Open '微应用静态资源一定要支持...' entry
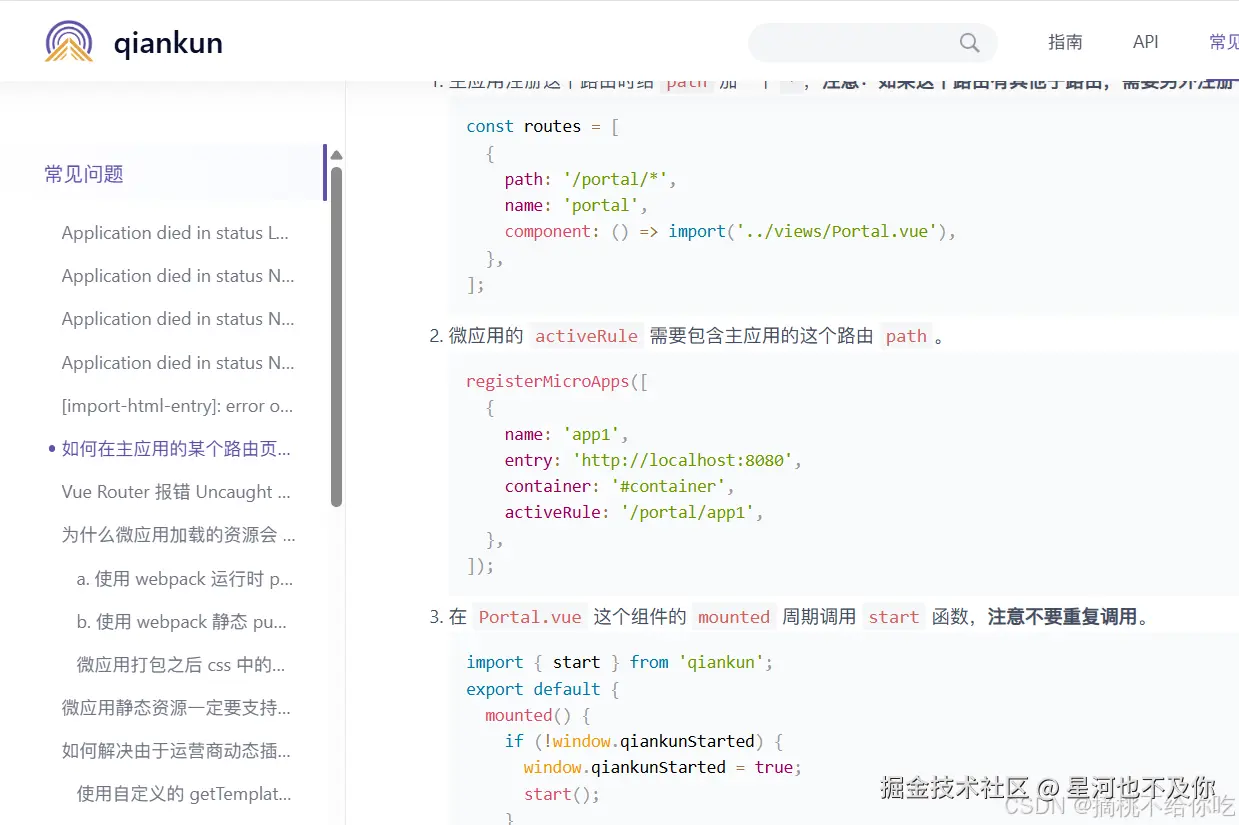The width and height of the screenshot is (1239, 825). pyautogui.click(x=176, y=708)
